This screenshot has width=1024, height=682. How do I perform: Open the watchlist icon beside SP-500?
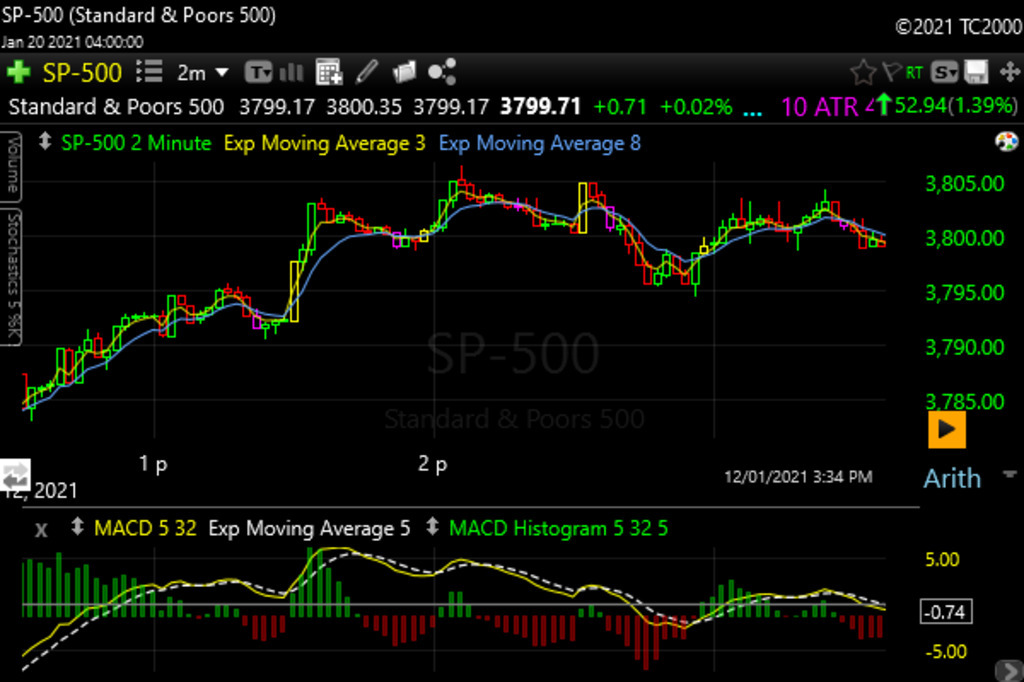coord(148,72)
